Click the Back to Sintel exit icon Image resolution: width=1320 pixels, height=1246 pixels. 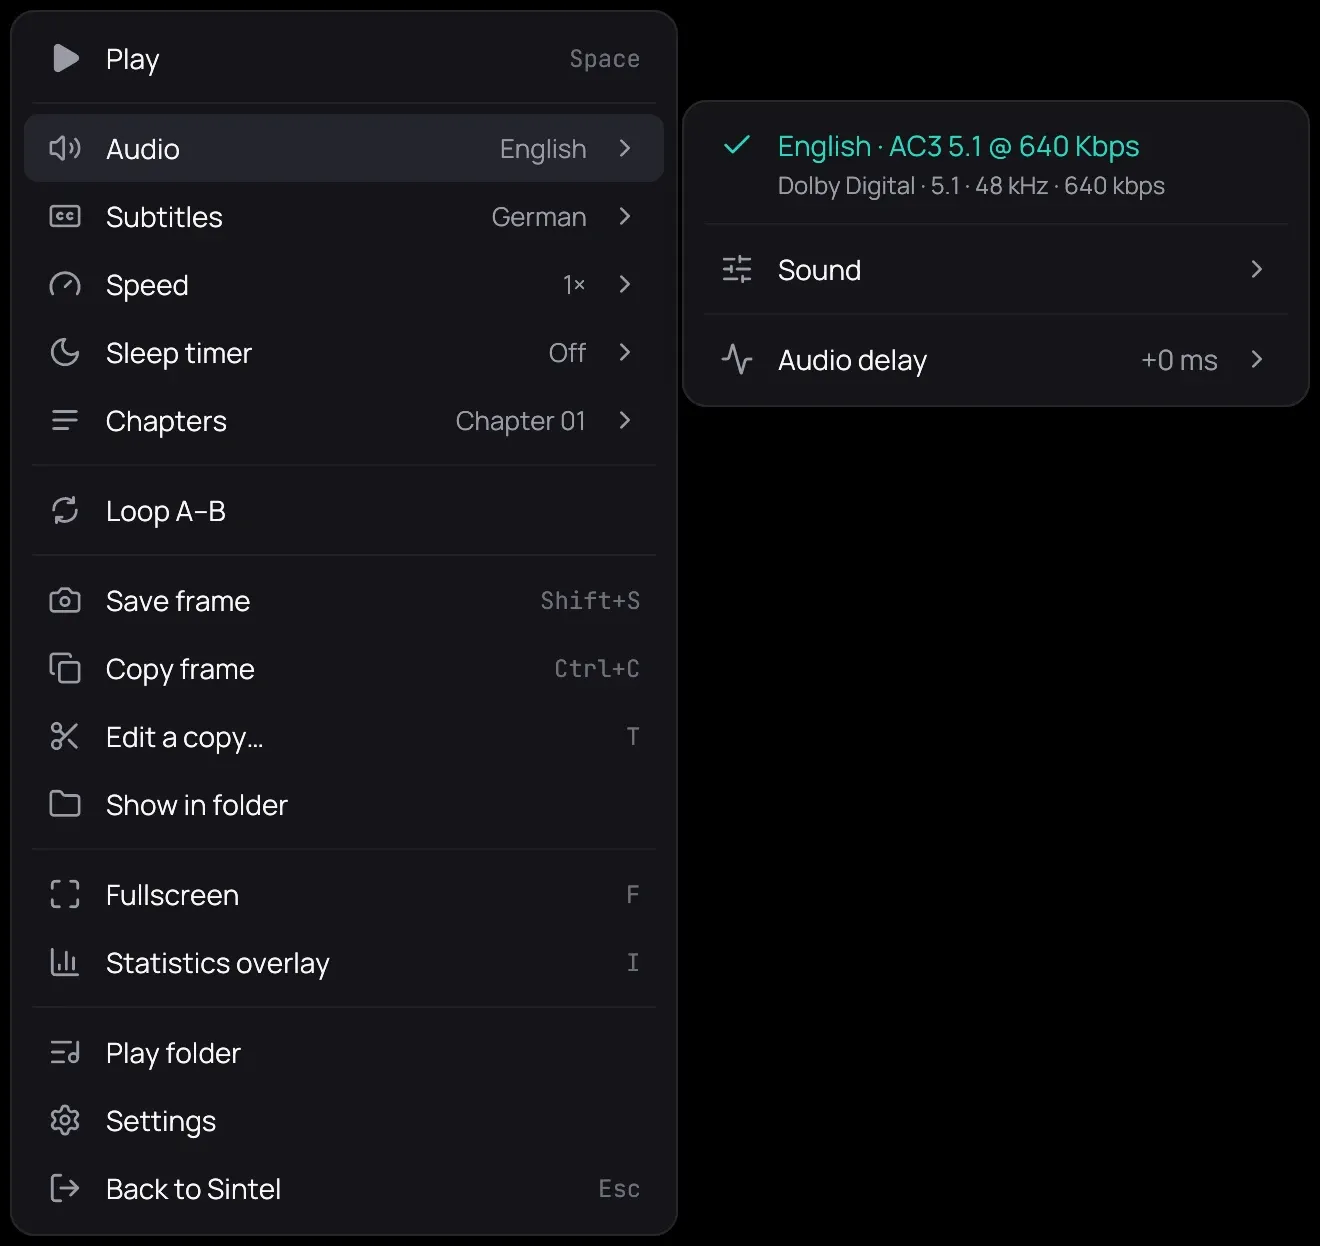point(65,1188)
